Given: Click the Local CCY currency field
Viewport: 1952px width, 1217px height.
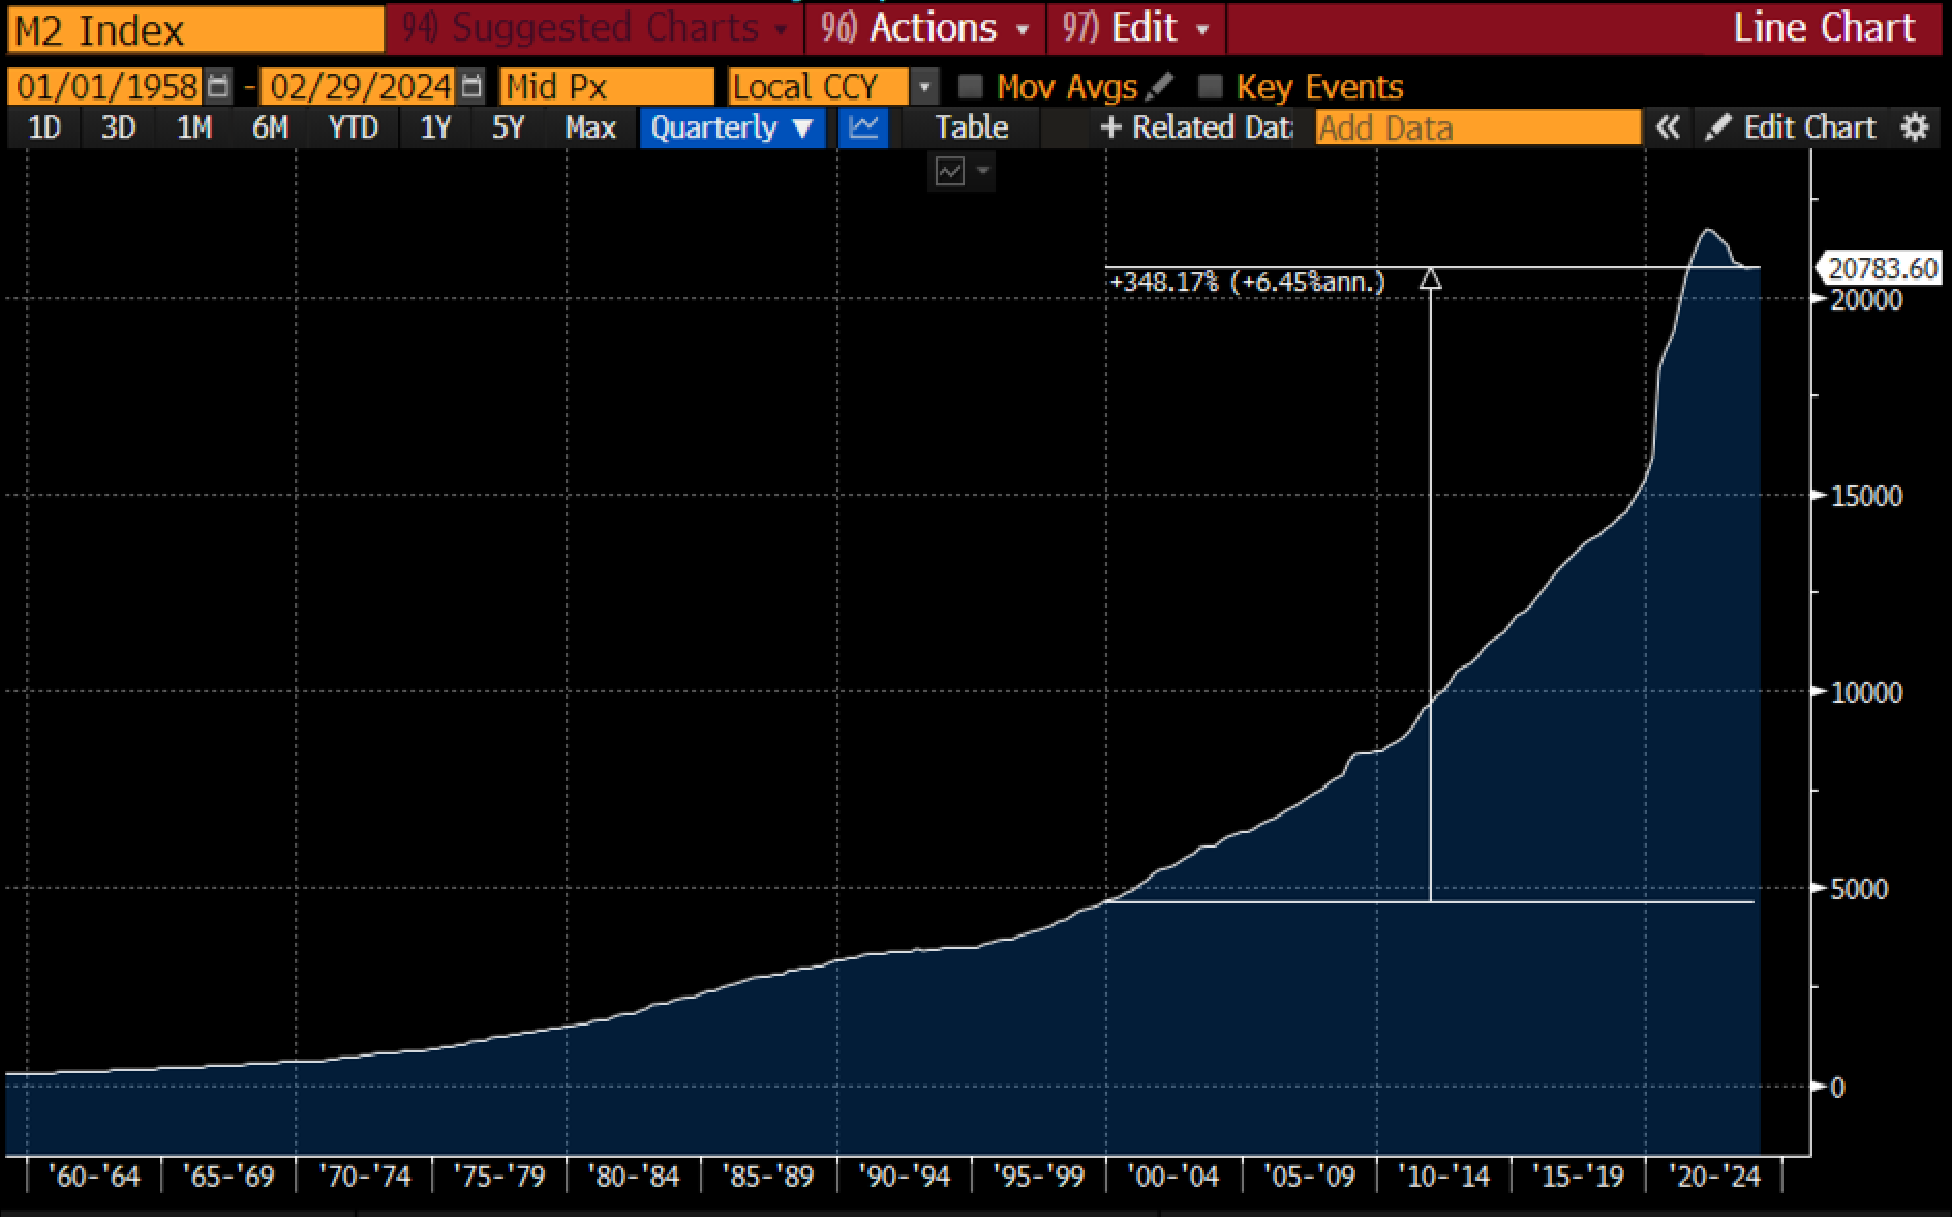Looking at the screenshot, I should pyautogui.click(x=819, y=87).
